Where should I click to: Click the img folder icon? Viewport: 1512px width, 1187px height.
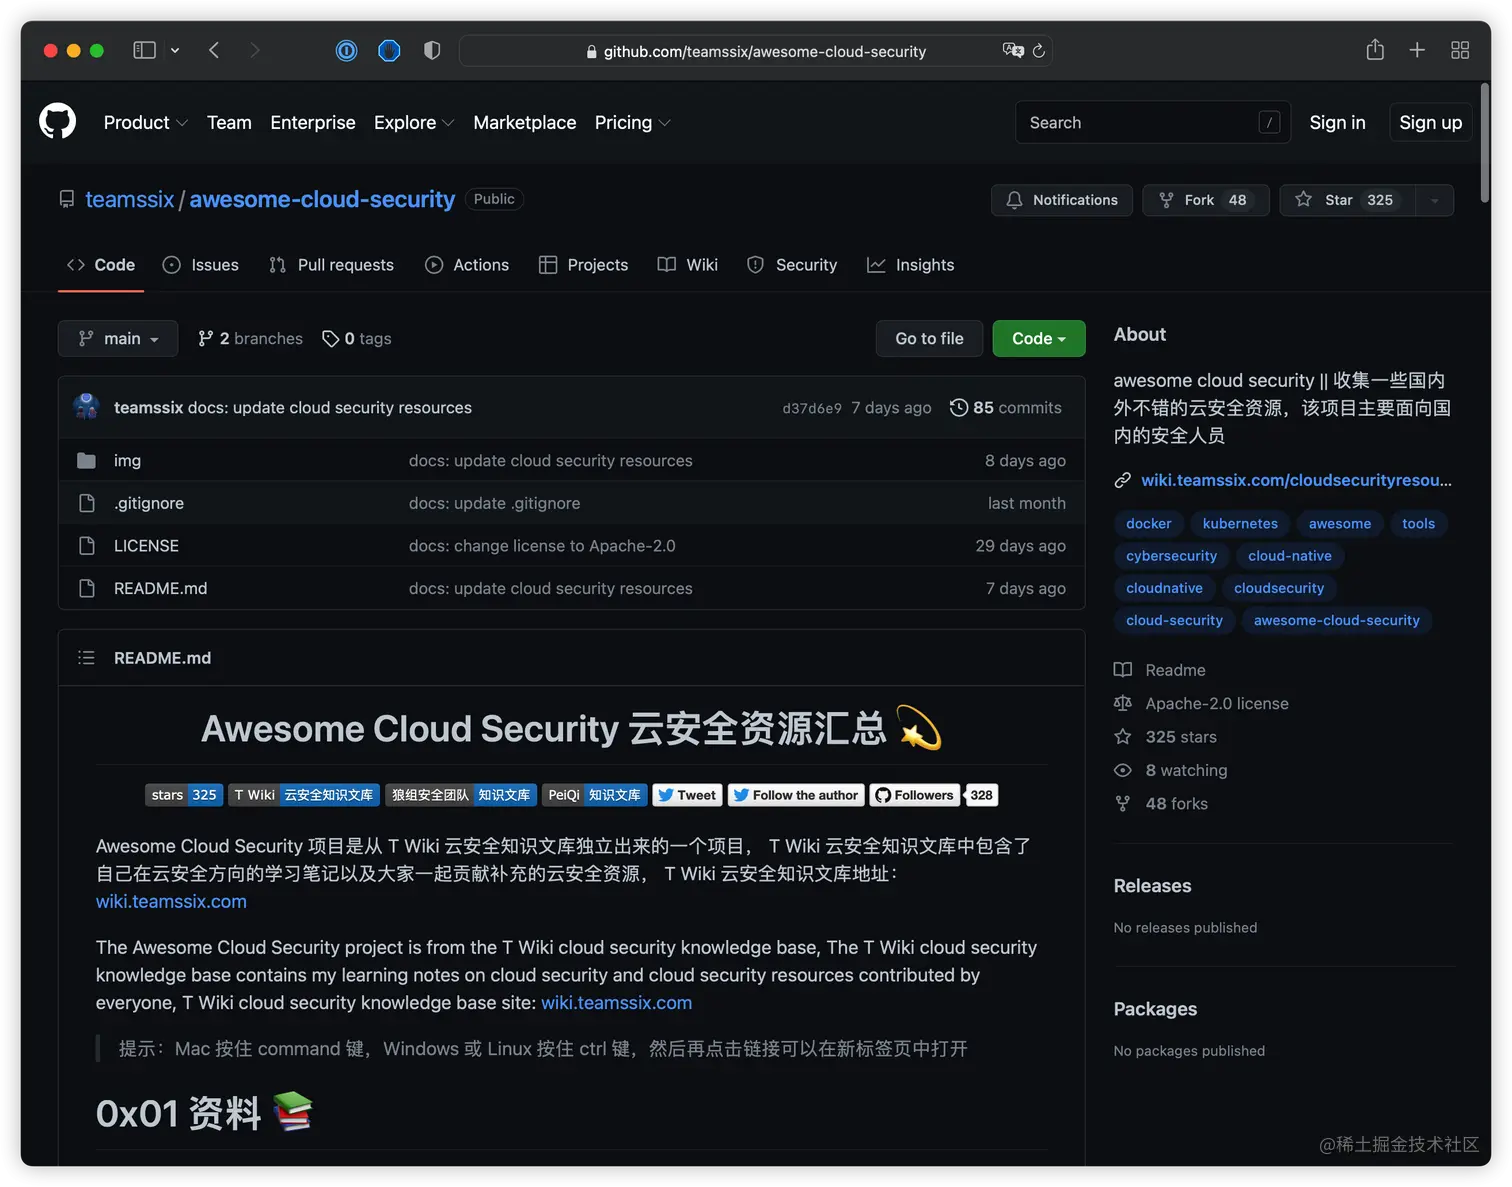point(87,461)
